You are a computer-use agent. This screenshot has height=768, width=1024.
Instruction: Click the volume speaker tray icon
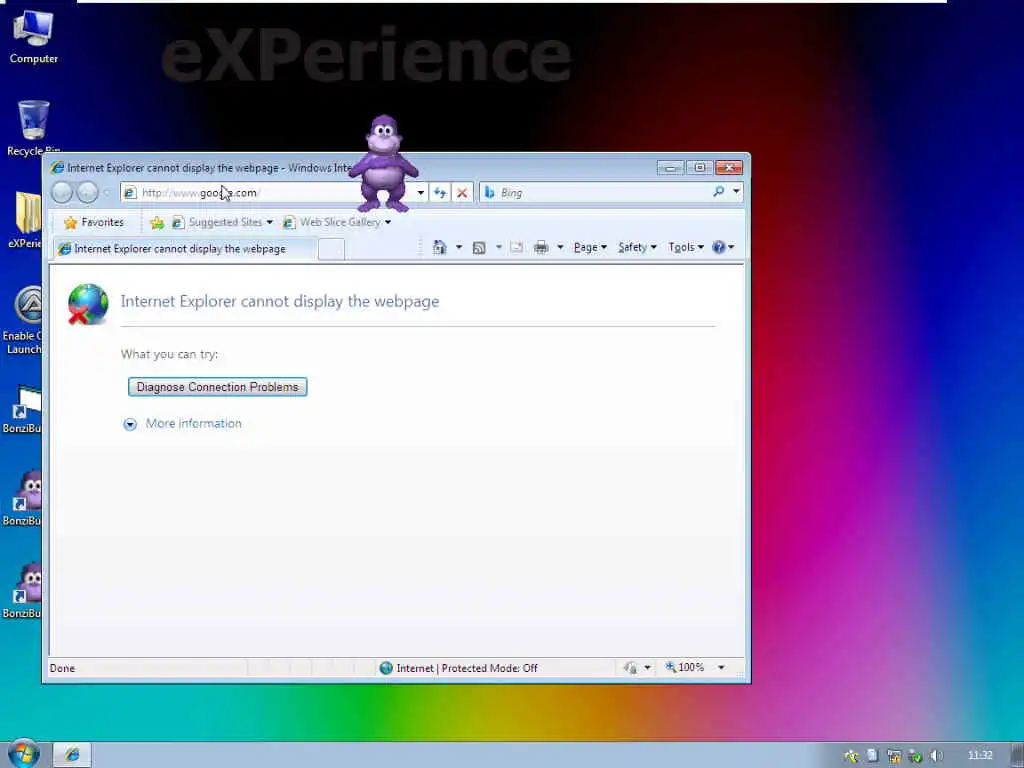[936, 756]
